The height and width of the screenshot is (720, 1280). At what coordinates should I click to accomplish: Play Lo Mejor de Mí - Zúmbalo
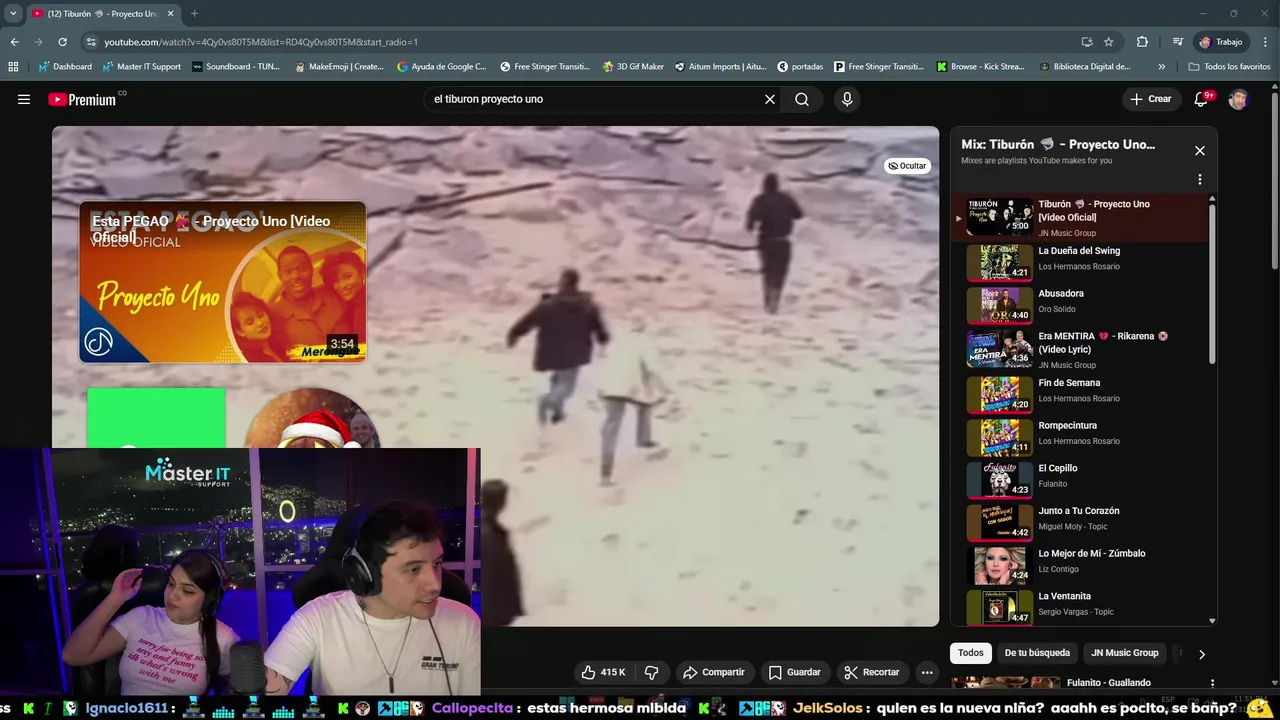(x=1080, y=563)
